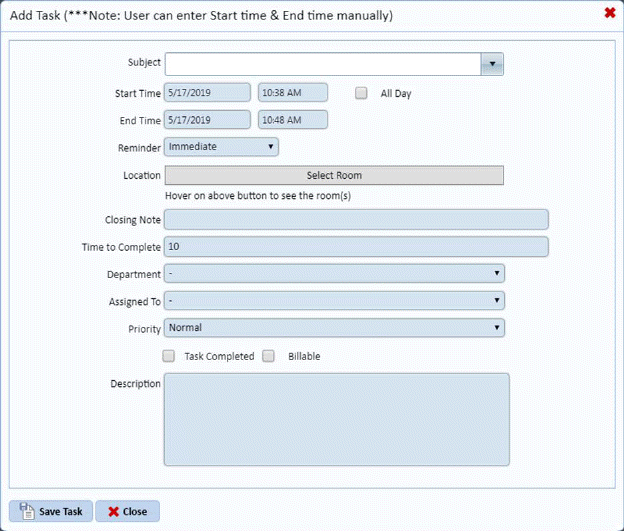Click the Start Time 10:38 AM field
Image resolution: width=624 pixels, height=531 pixels.
(x=292, y=93)
